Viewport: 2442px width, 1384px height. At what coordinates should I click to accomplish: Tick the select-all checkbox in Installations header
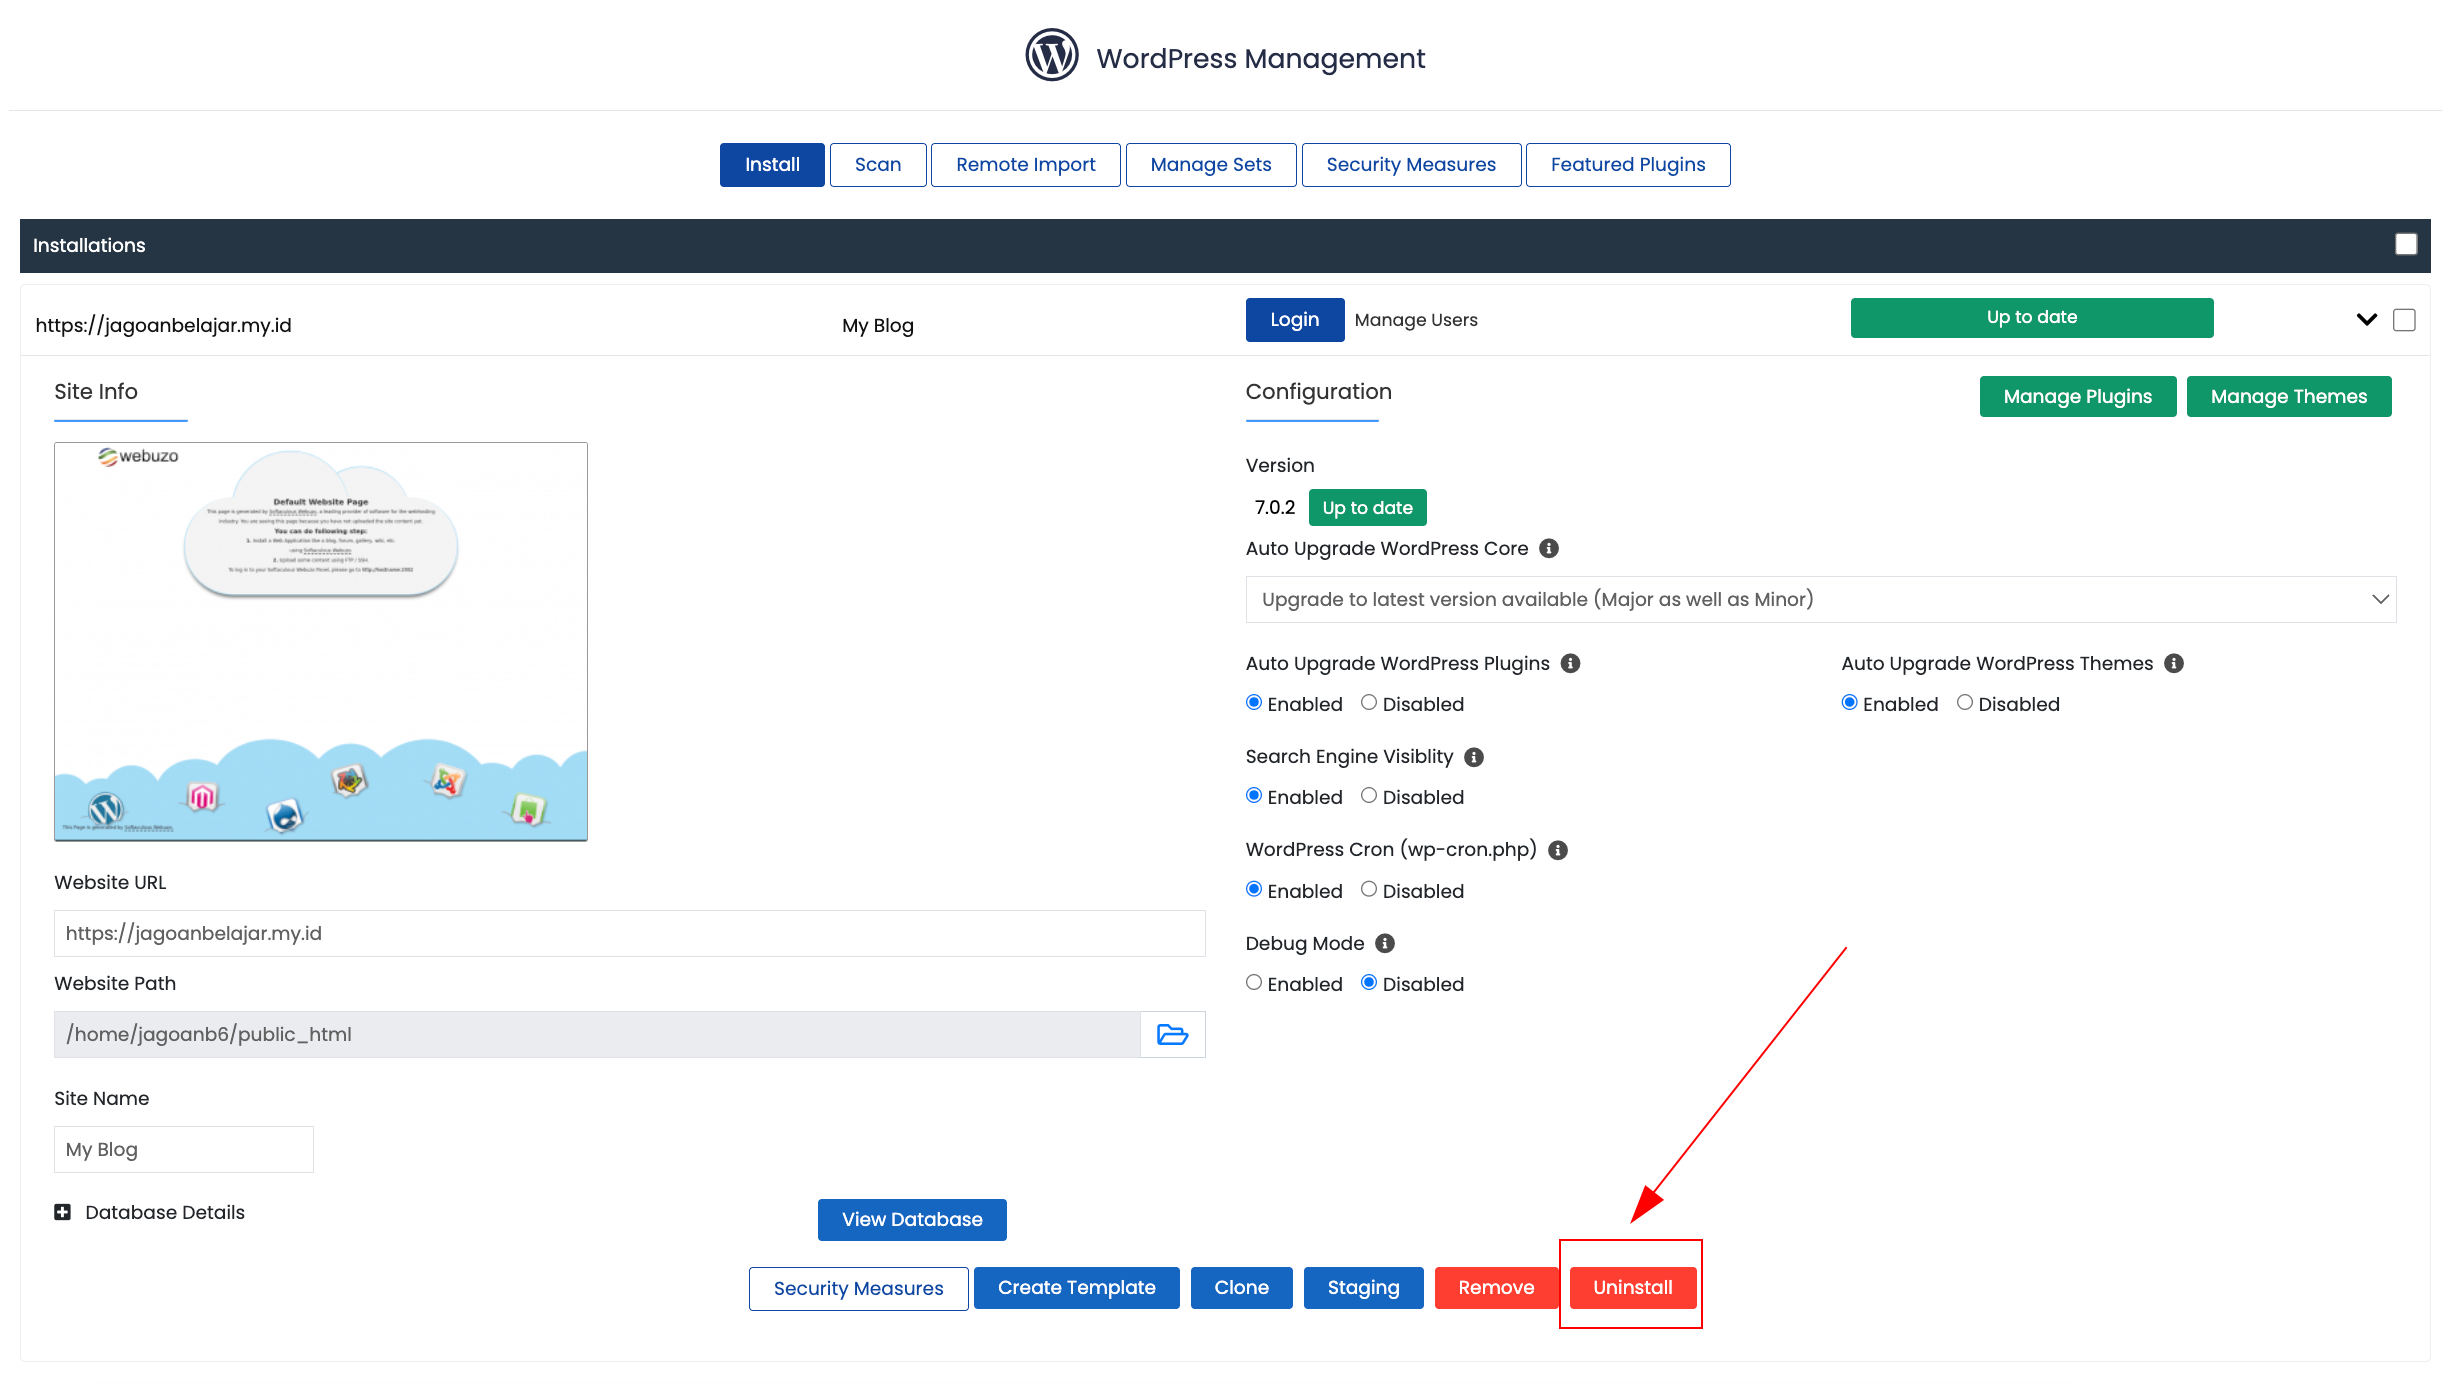click(2406, 245)
